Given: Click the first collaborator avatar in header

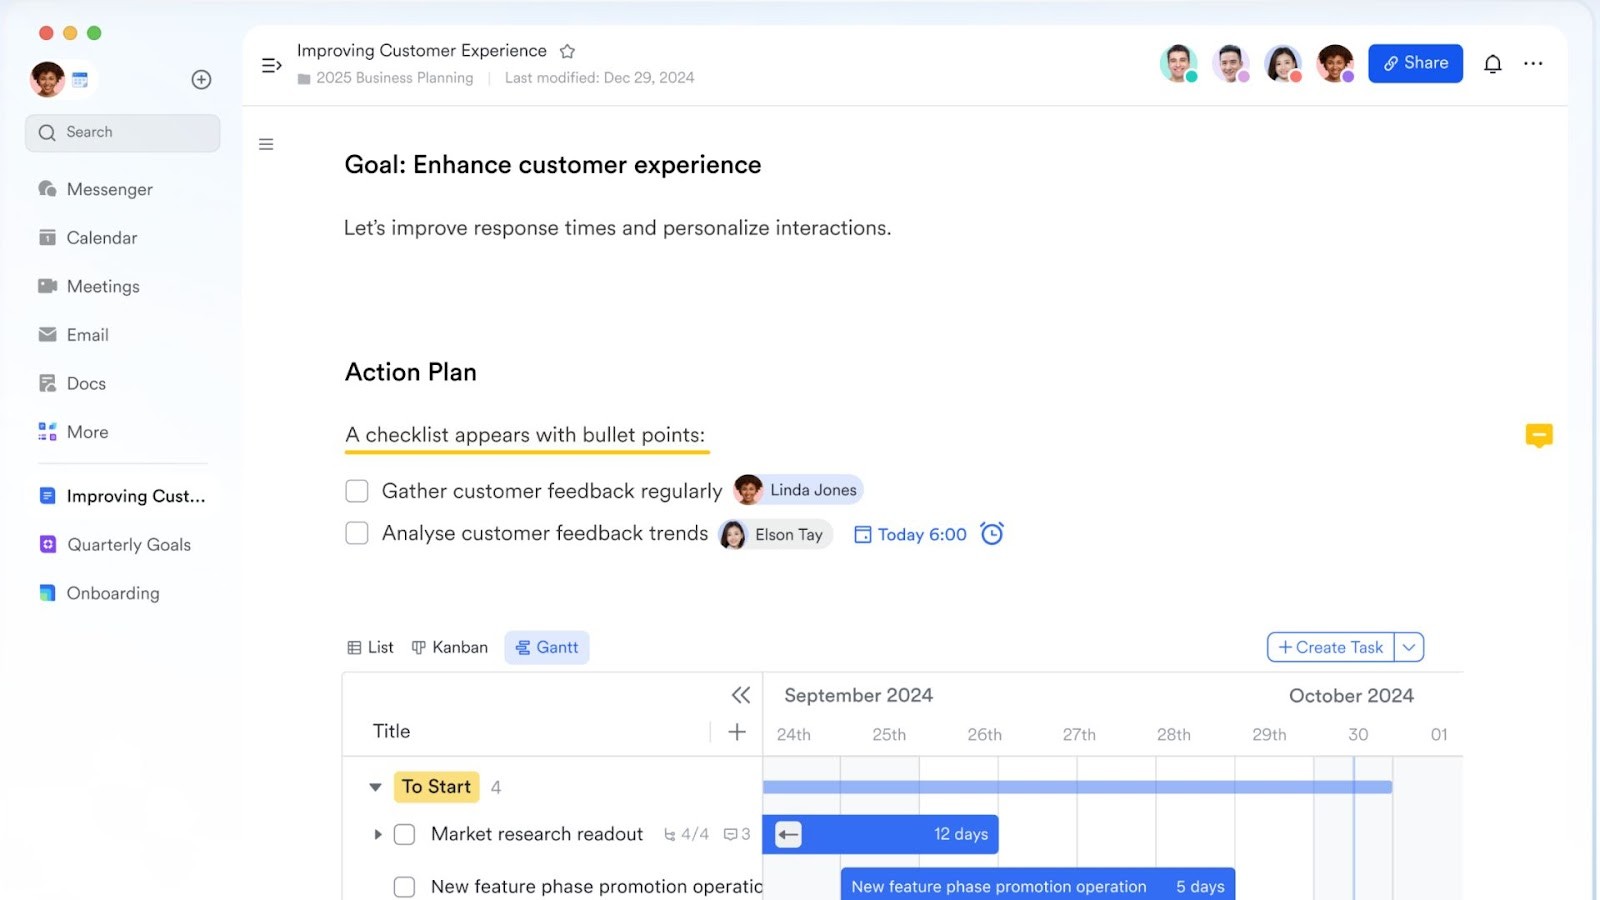Looking at the screenshot, I should [x=1179, y=63].
